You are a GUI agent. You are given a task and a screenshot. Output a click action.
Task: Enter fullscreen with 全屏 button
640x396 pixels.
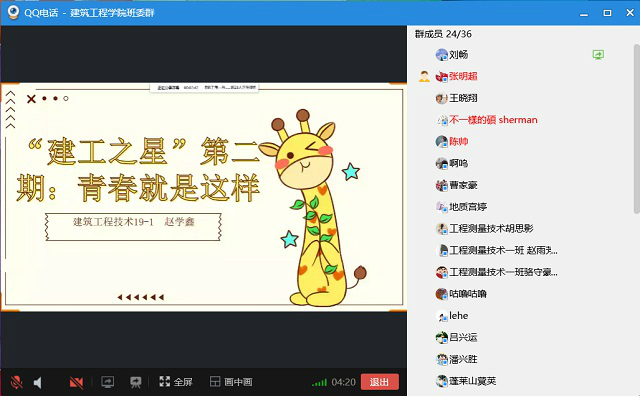[x=176, y=382]
